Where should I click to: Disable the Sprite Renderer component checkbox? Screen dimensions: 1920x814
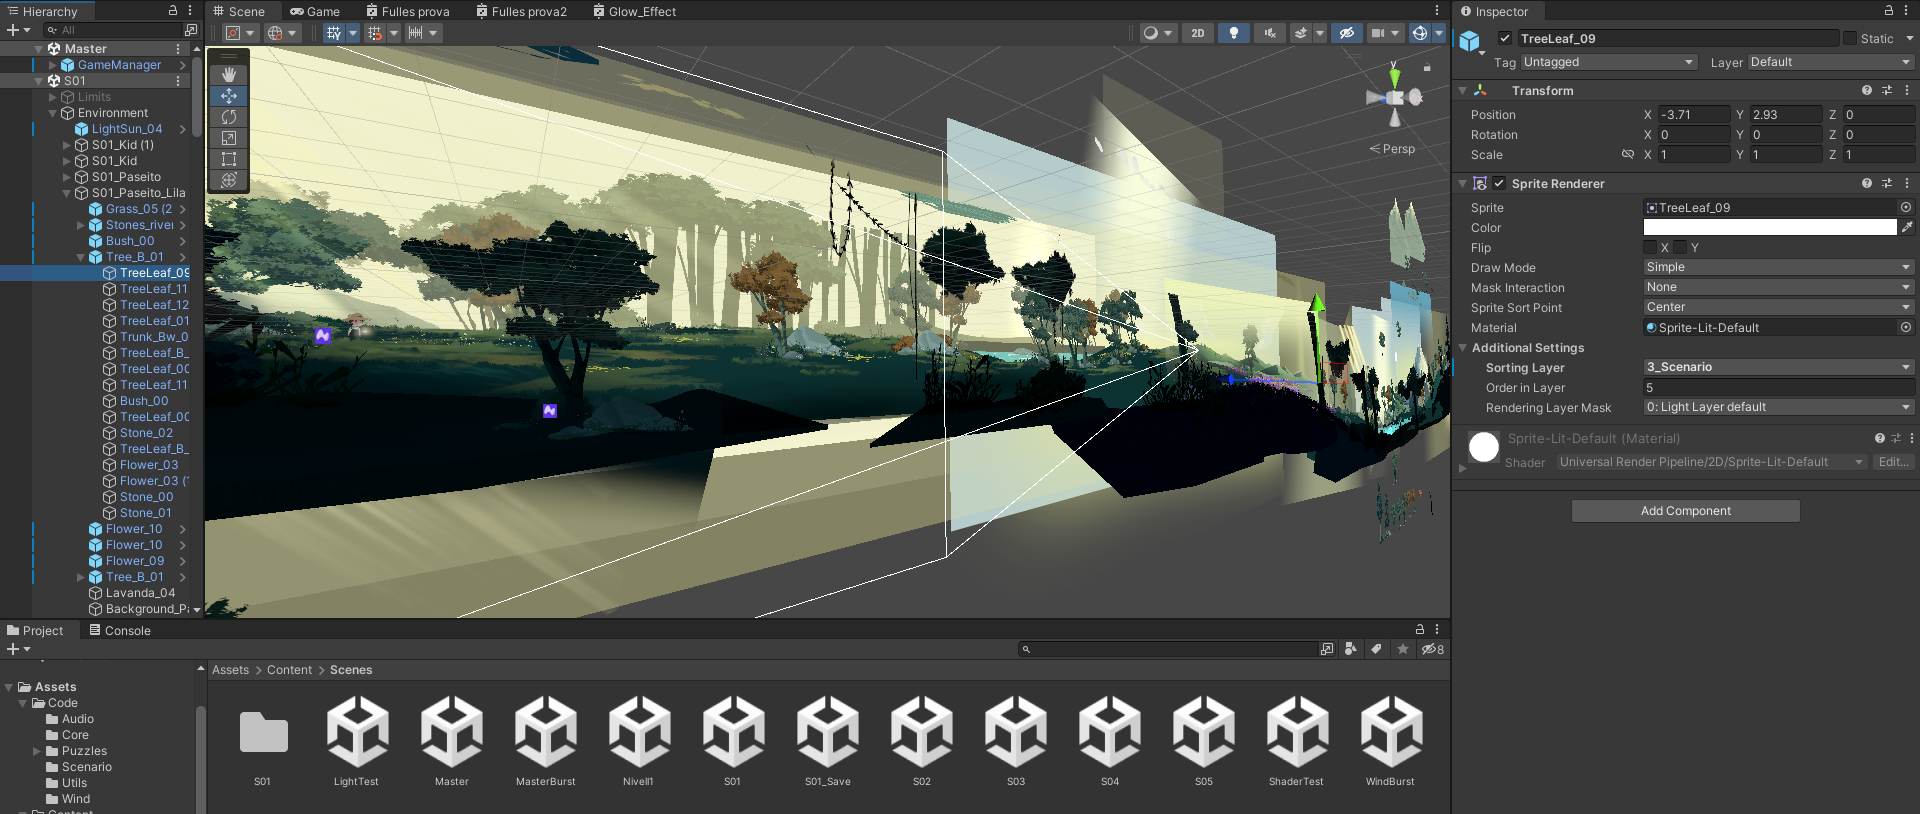(1499, 184)
